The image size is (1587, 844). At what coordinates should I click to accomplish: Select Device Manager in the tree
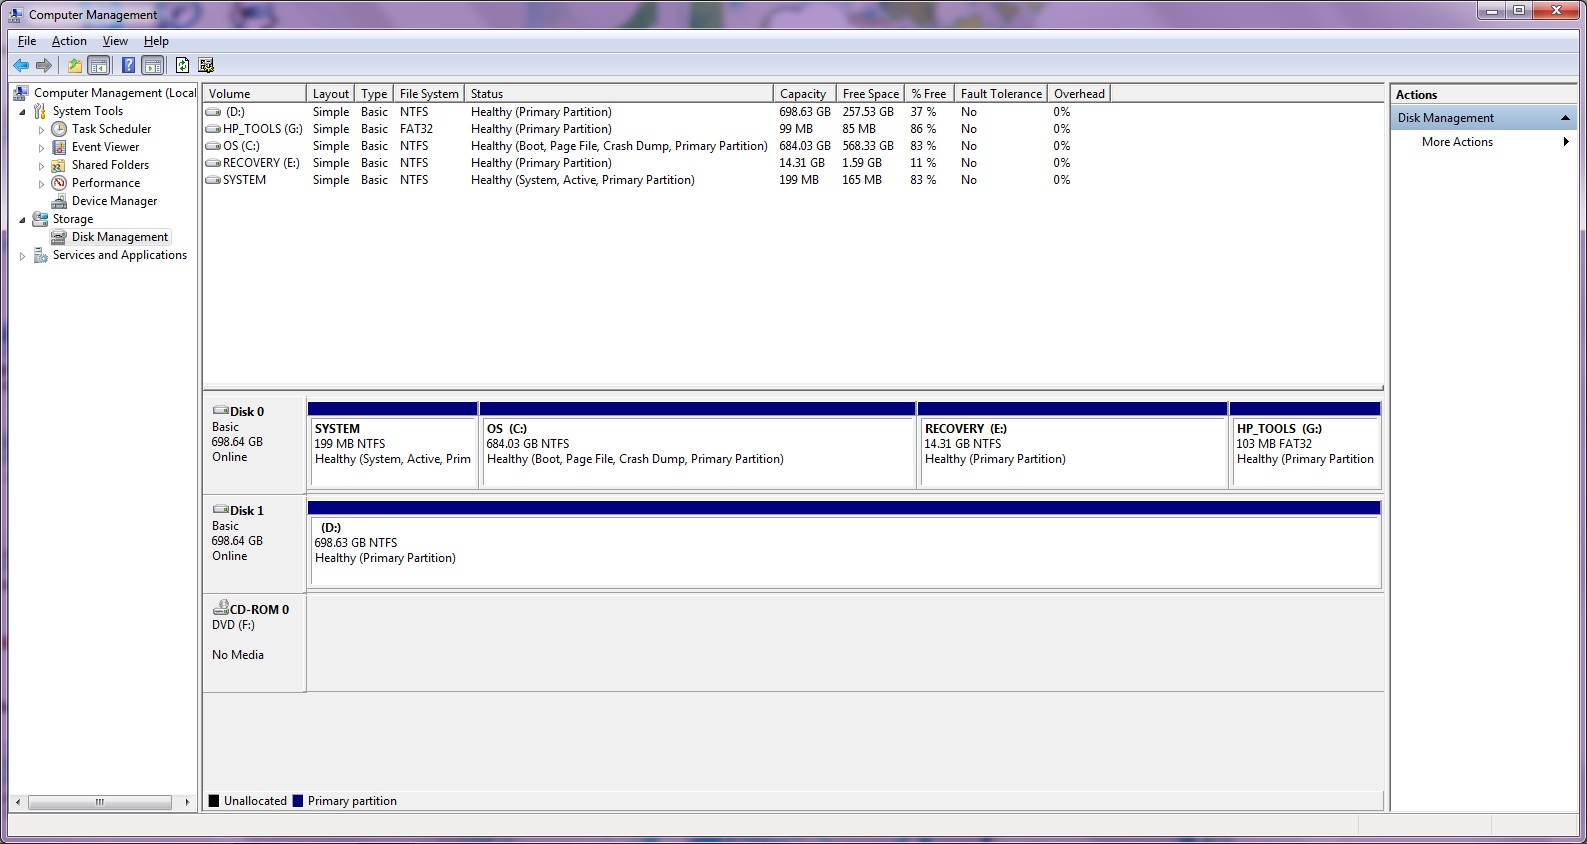click(x=114, y=201)
